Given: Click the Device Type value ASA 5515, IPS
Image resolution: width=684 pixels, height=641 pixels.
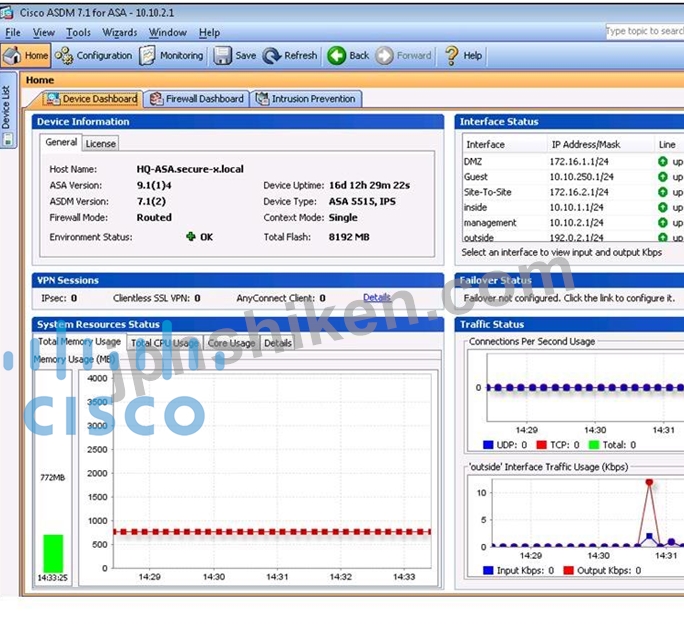Looking at the screenshot, I should tap(362, 202).
